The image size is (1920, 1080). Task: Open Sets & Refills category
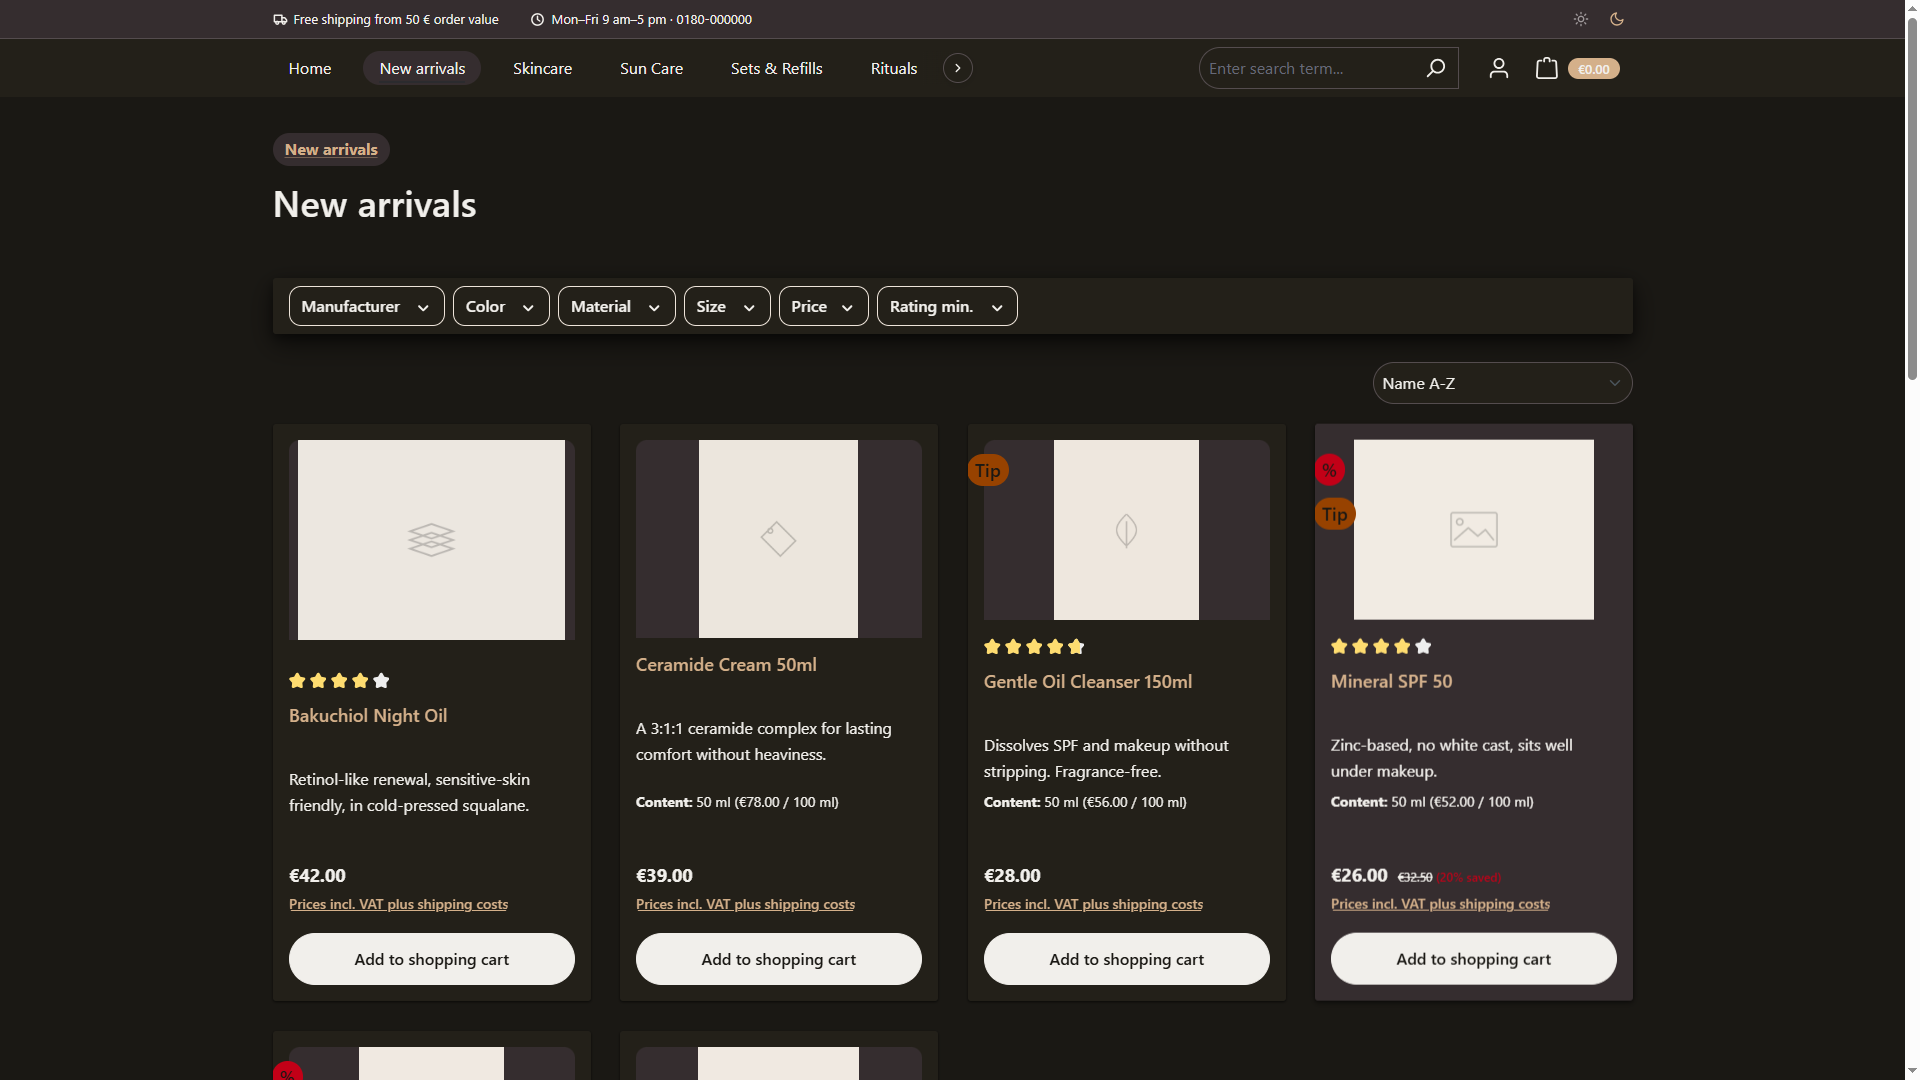pyautogui.click(x=776, y=68)
